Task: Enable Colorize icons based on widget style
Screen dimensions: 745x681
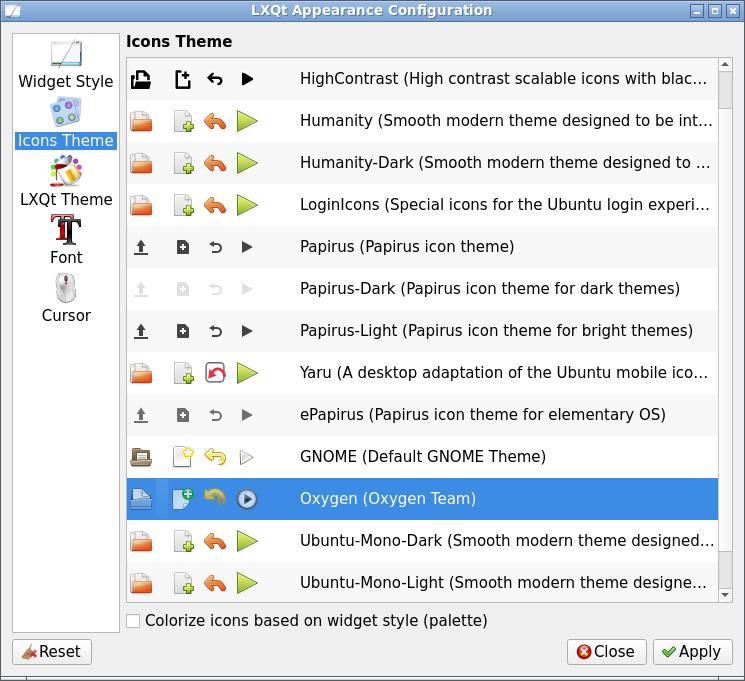Action: tap(133, 621)
